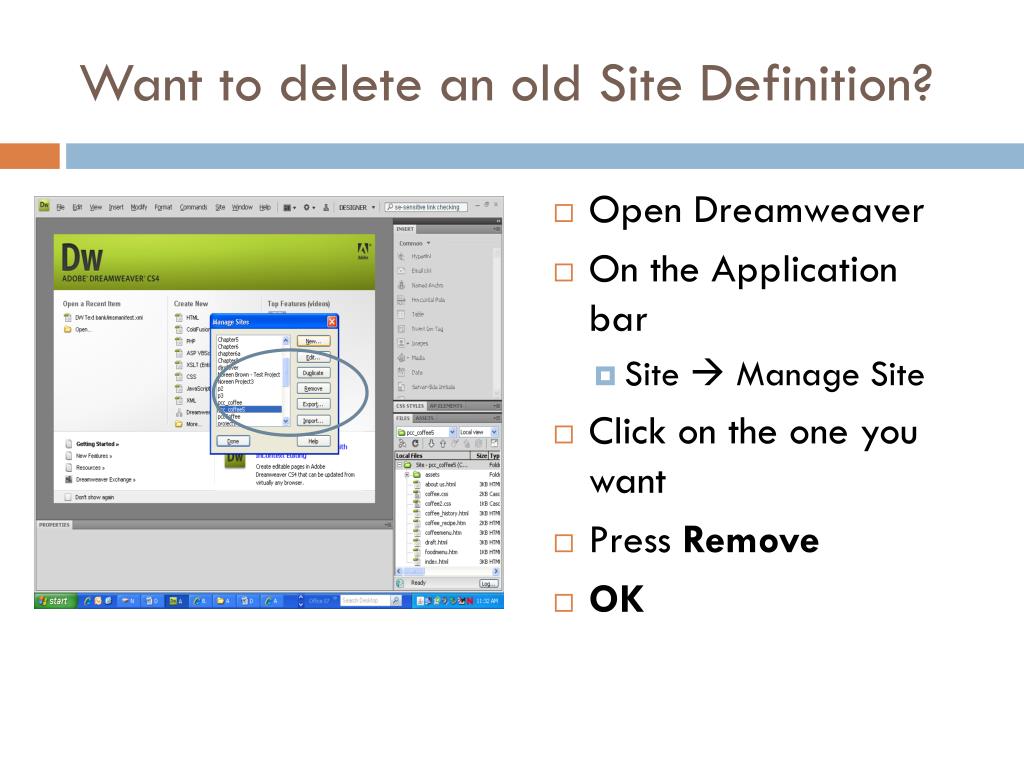
Task: Click the Remove button in Manage Sites
Action: point(313,389)
